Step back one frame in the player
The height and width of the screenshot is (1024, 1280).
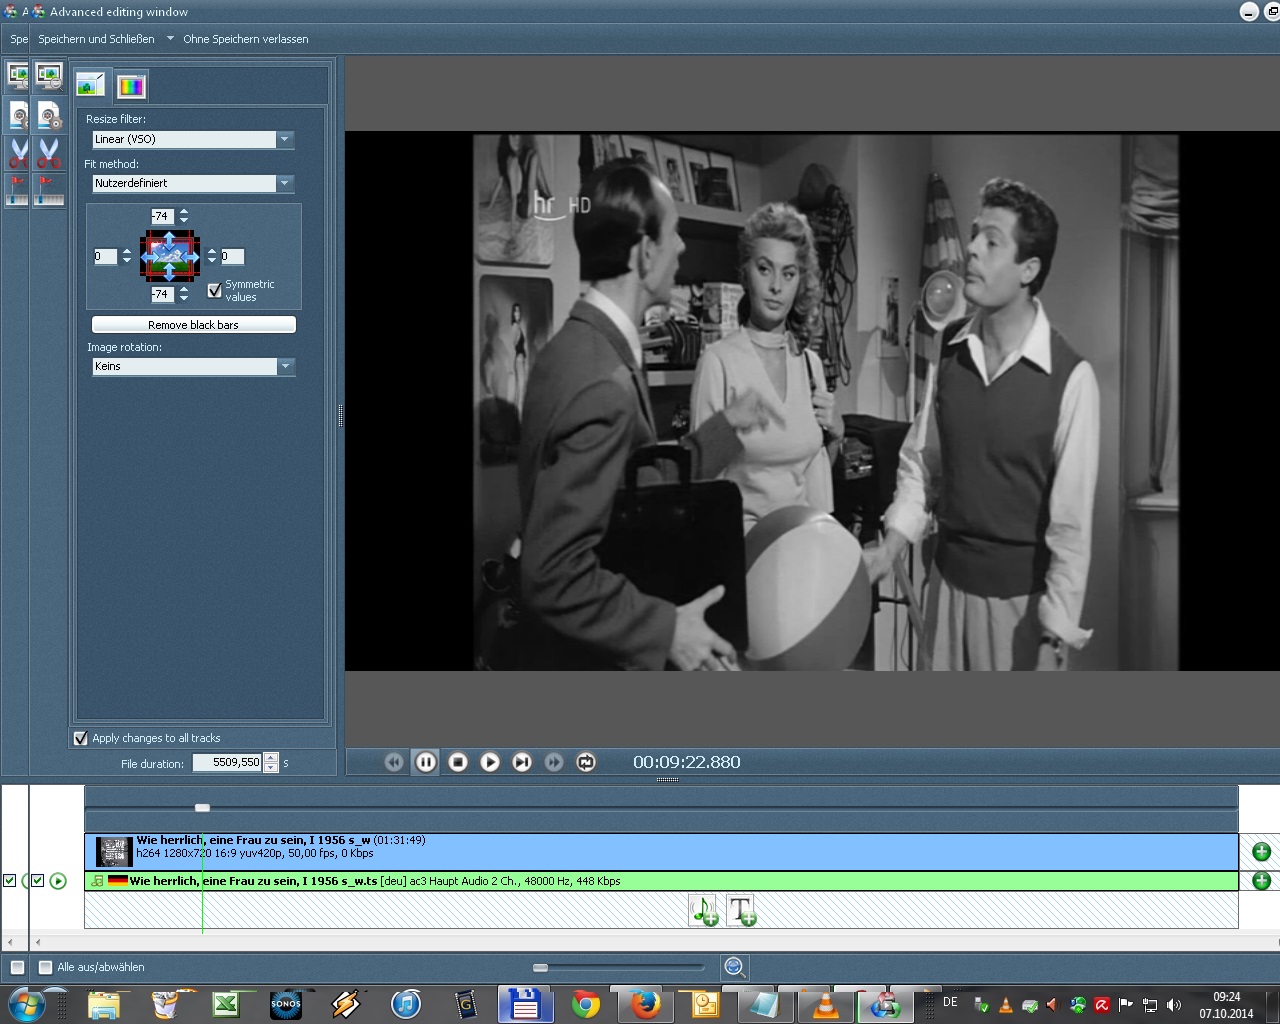point(394,762)
